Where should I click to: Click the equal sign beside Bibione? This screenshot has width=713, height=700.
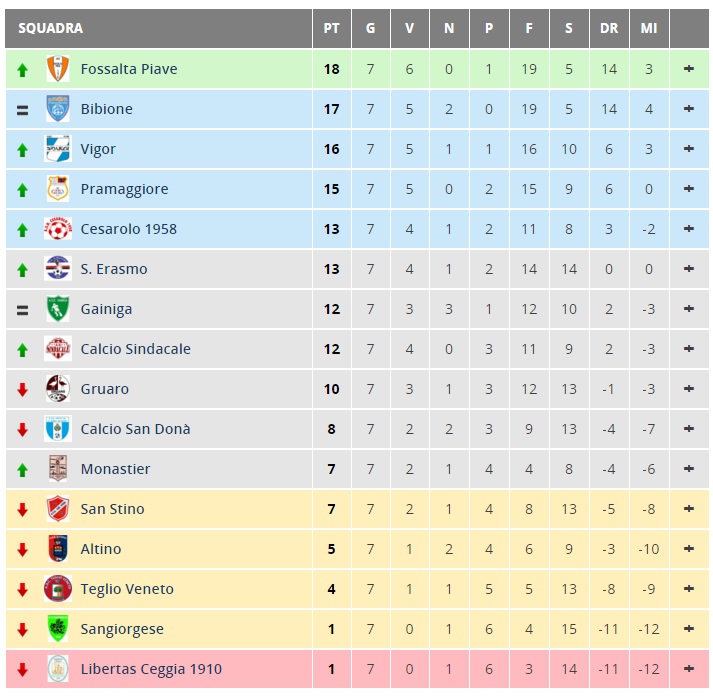tap(22, 110)
